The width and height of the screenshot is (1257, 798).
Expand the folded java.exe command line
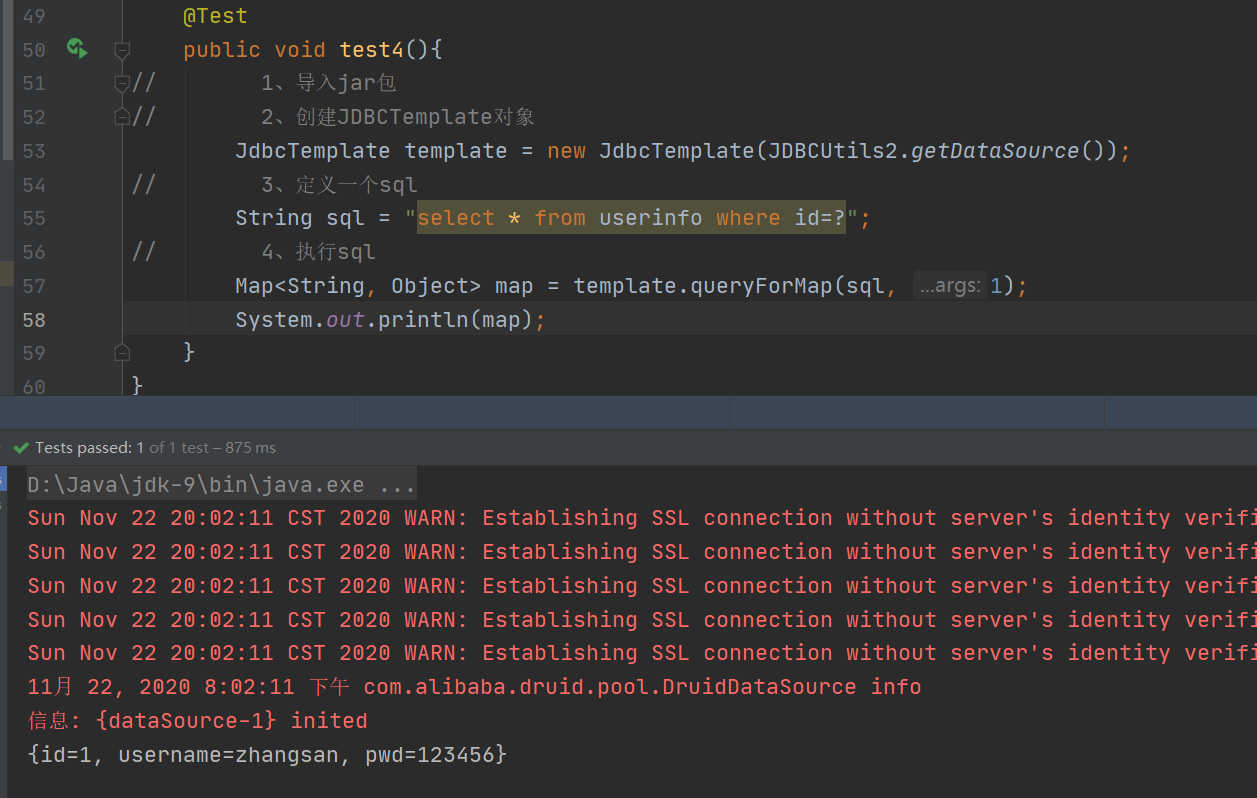[221, 485]
